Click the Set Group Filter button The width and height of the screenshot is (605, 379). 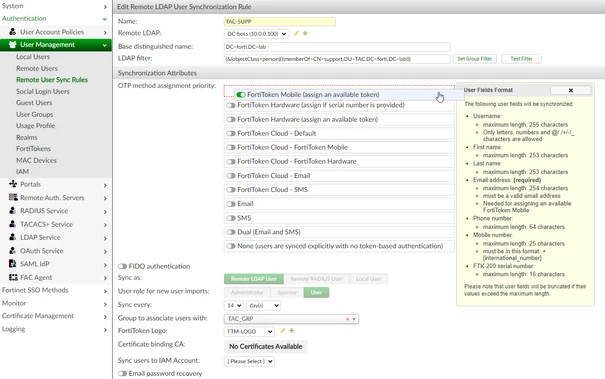[475, 59]
